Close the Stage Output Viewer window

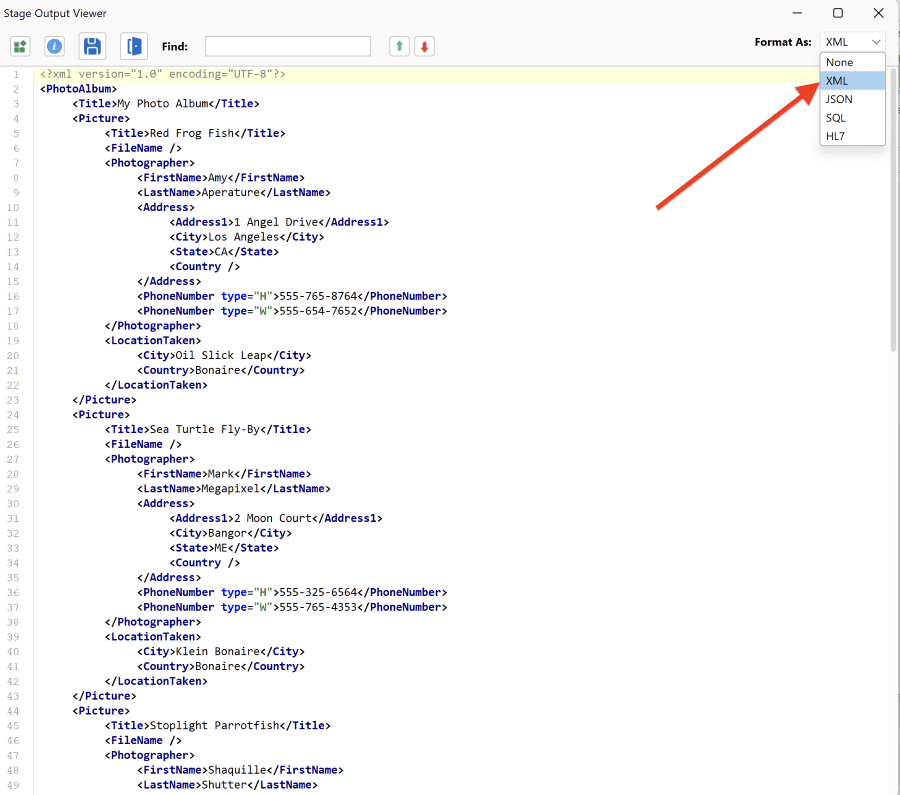(878, 13)
